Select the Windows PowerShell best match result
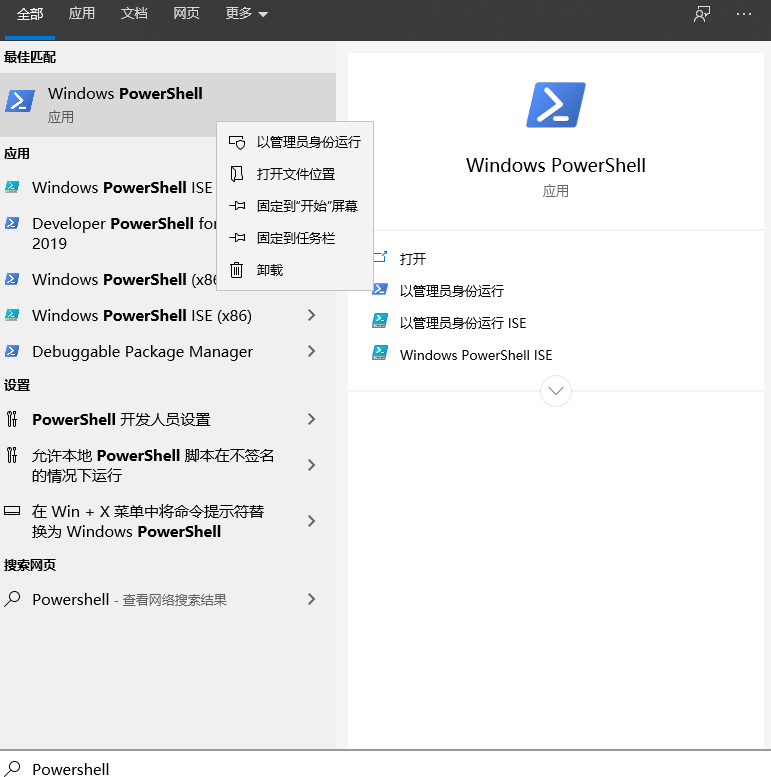This screenshot has height=777, width=771. 167,105
